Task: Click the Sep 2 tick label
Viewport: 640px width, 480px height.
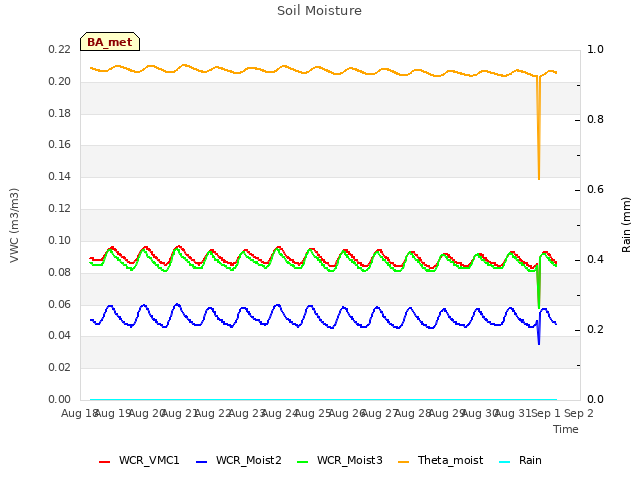Action: pos(579,413)
